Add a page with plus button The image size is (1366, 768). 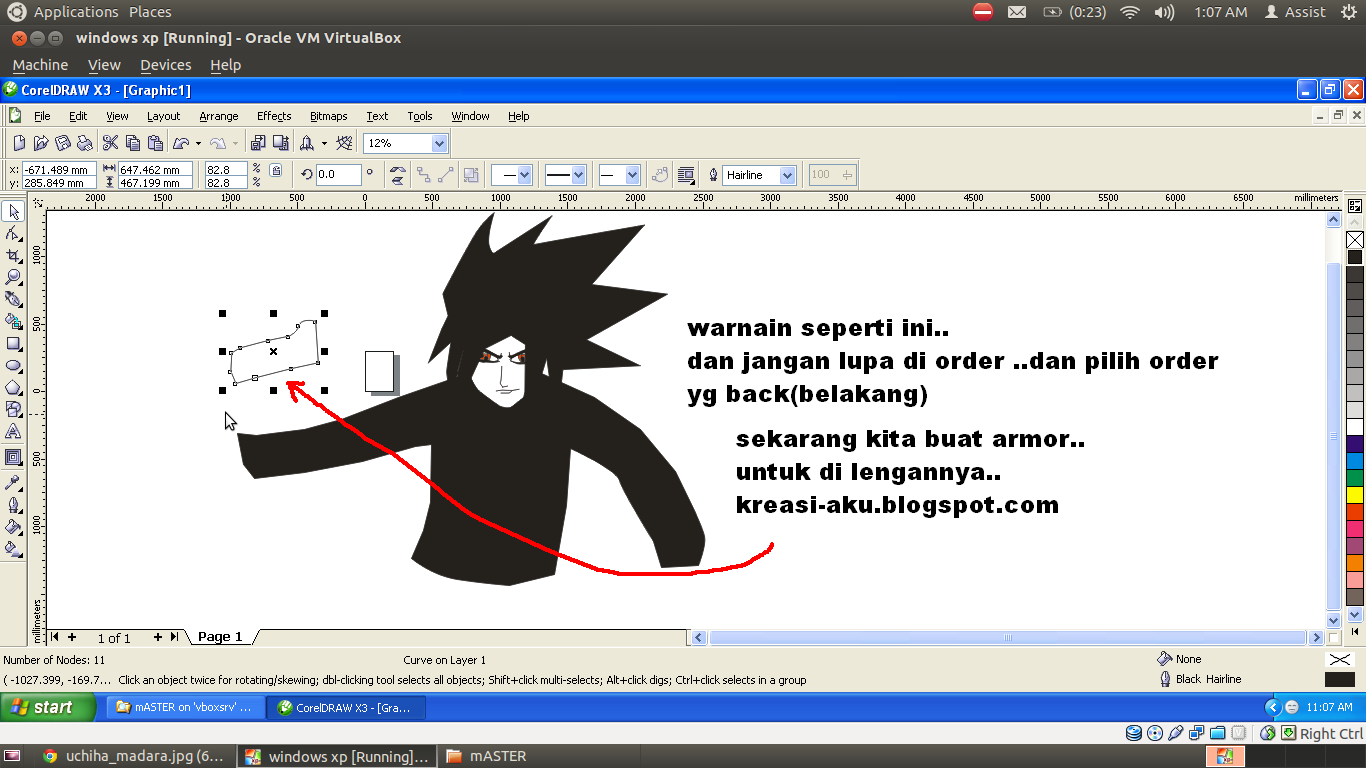(158, 637)
